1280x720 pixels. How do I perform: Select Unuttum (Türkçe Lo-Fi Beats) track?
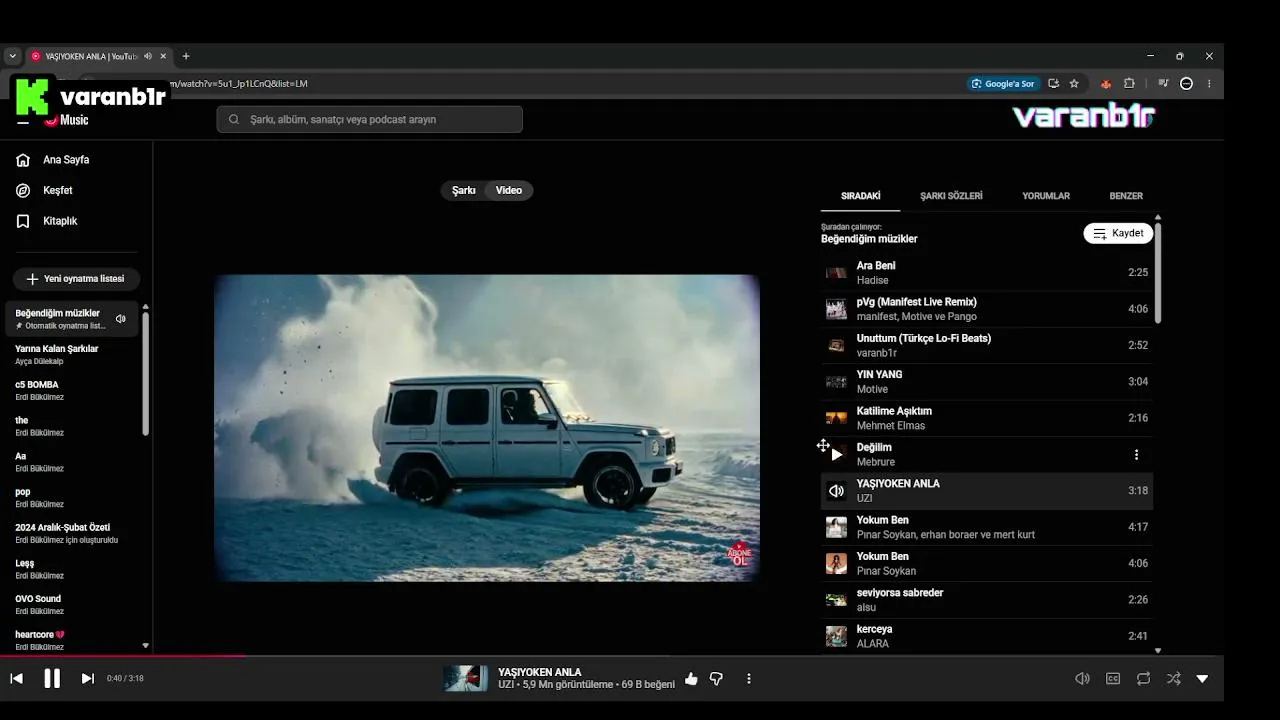[987, 346]
